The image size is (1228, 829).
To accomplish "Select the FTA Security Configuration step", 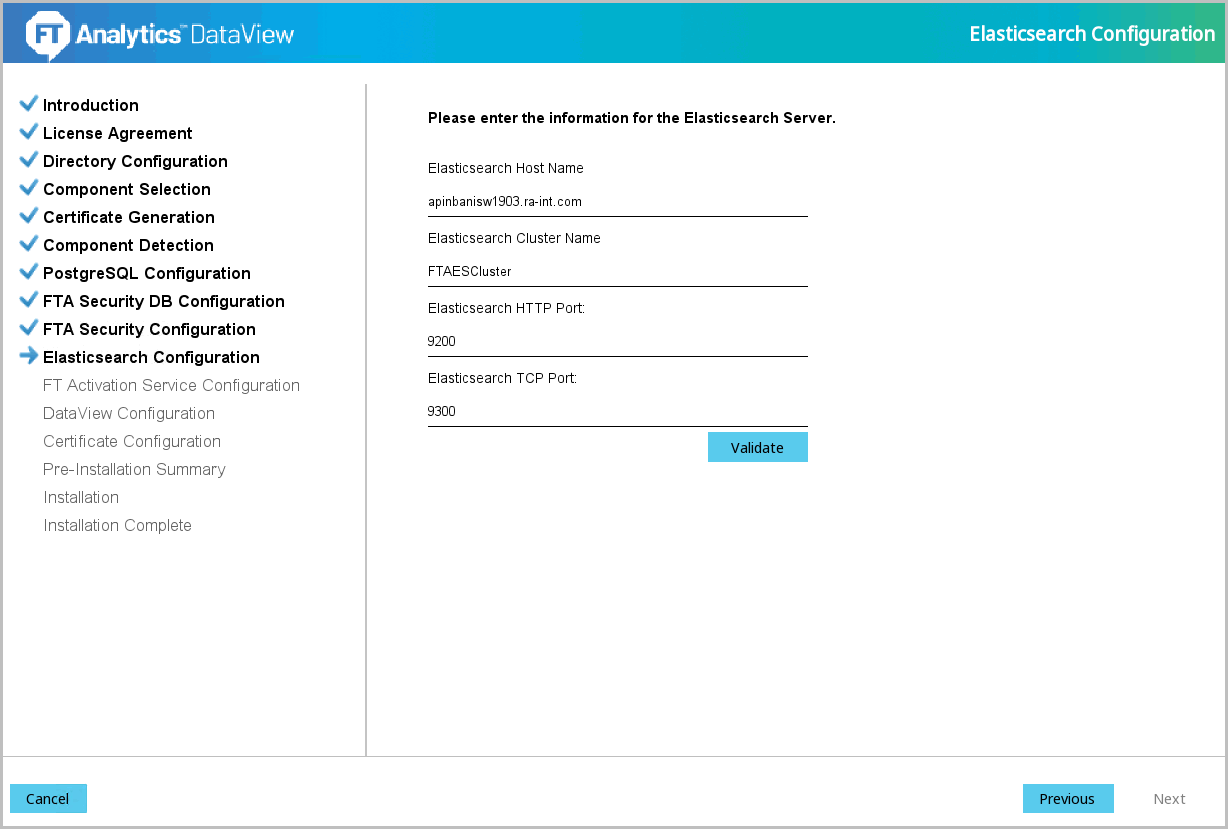I will coord(149,329).
